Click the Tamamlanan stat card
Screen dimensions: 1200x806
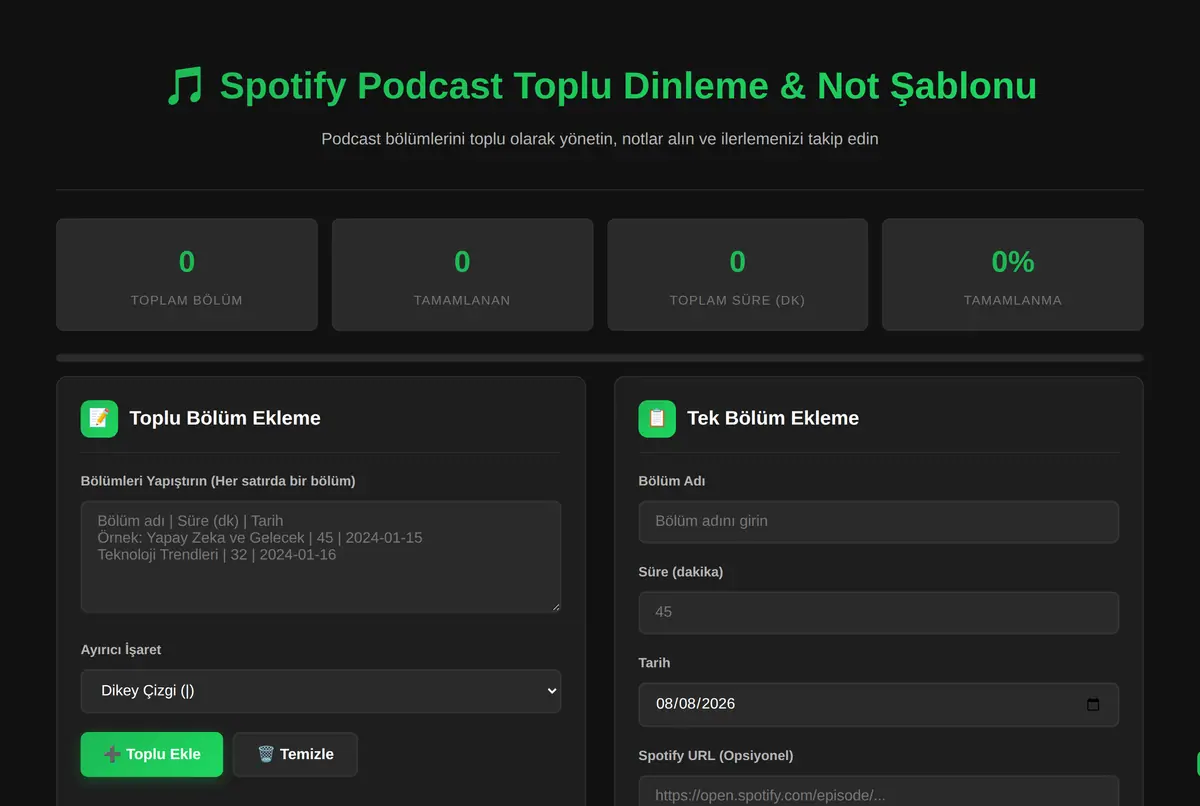(462, 275)
